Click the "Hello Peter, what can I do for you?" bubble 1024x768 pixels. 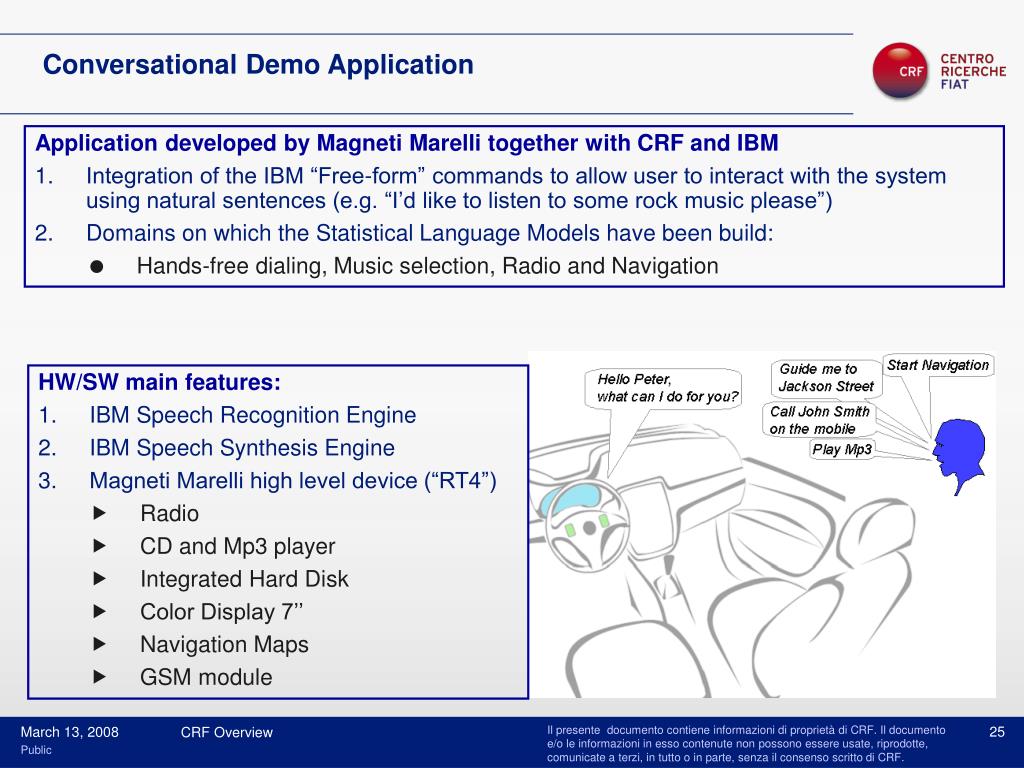663,388
